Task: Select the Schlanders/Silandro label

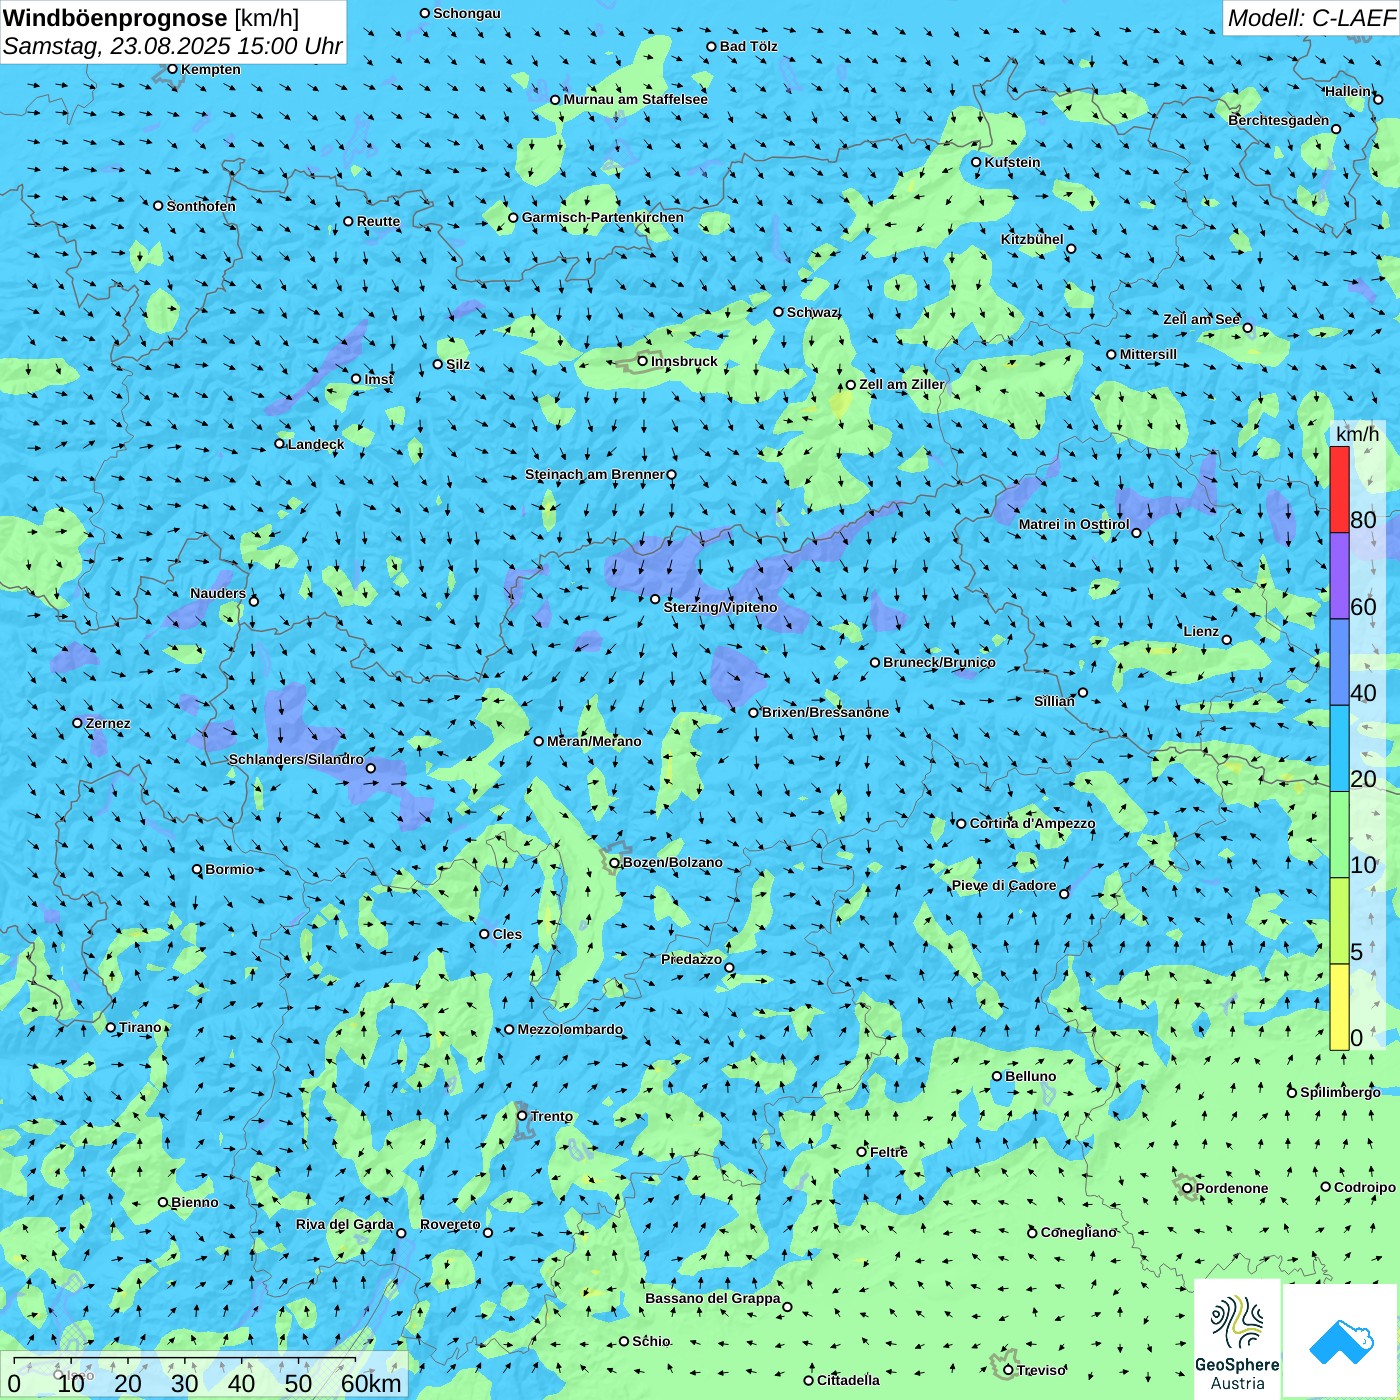Action: click(x=296, y=759)
